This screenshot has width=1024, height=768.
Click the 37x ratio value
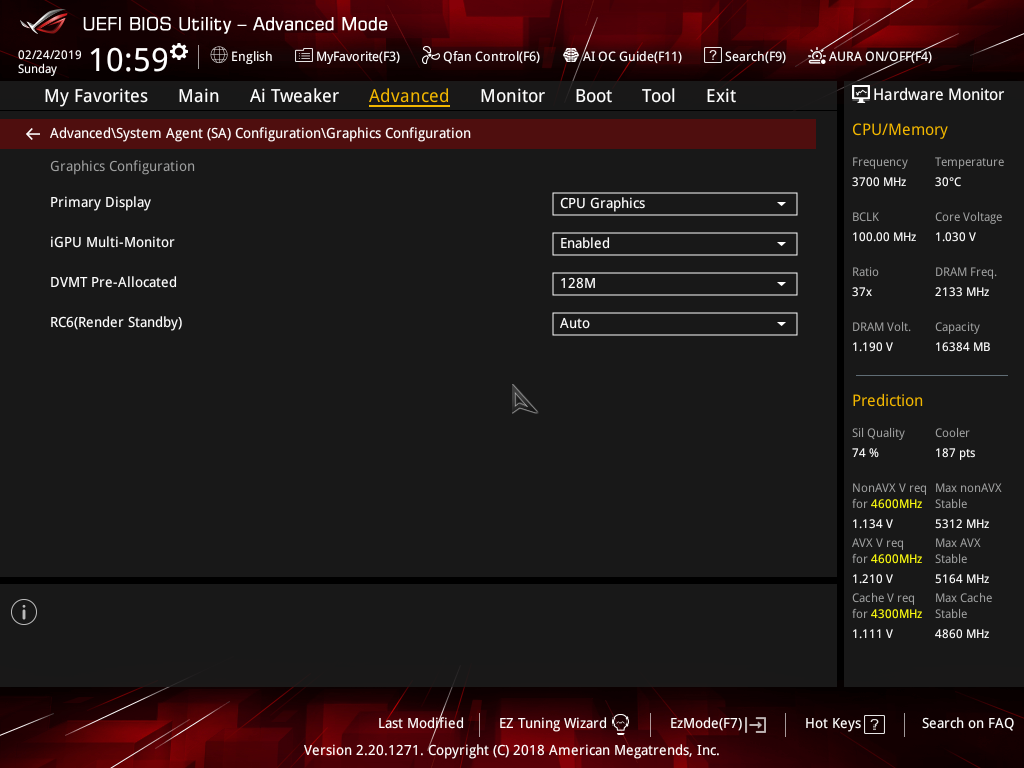(861, 292)
